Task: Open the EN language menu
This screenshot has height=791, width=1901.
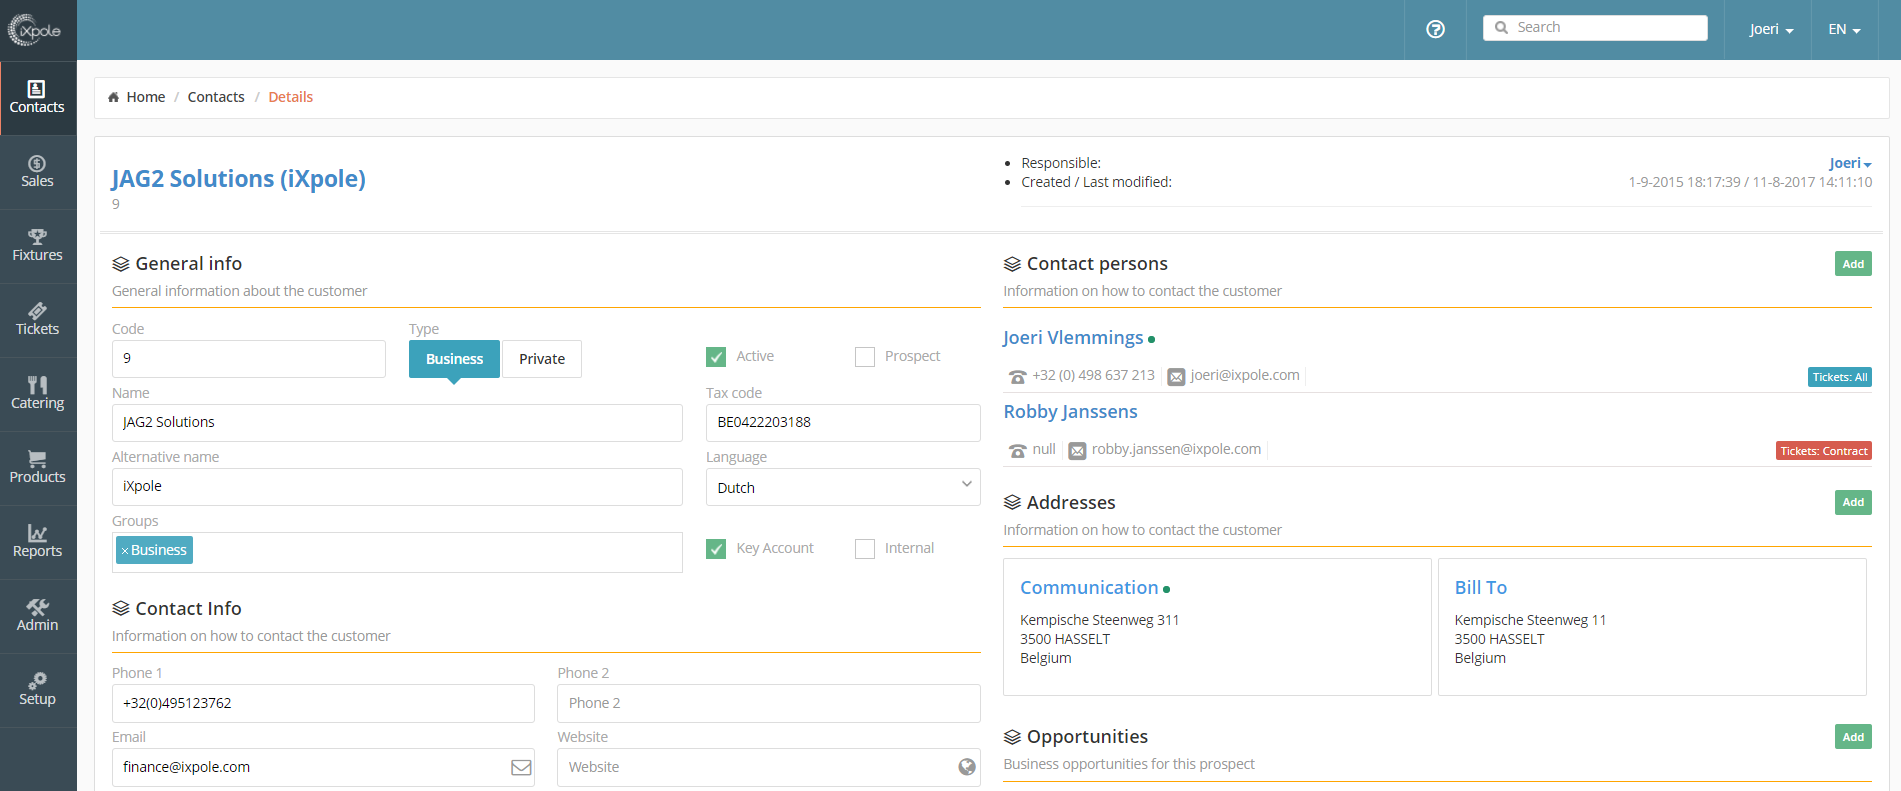Action: click(1845, 29)
